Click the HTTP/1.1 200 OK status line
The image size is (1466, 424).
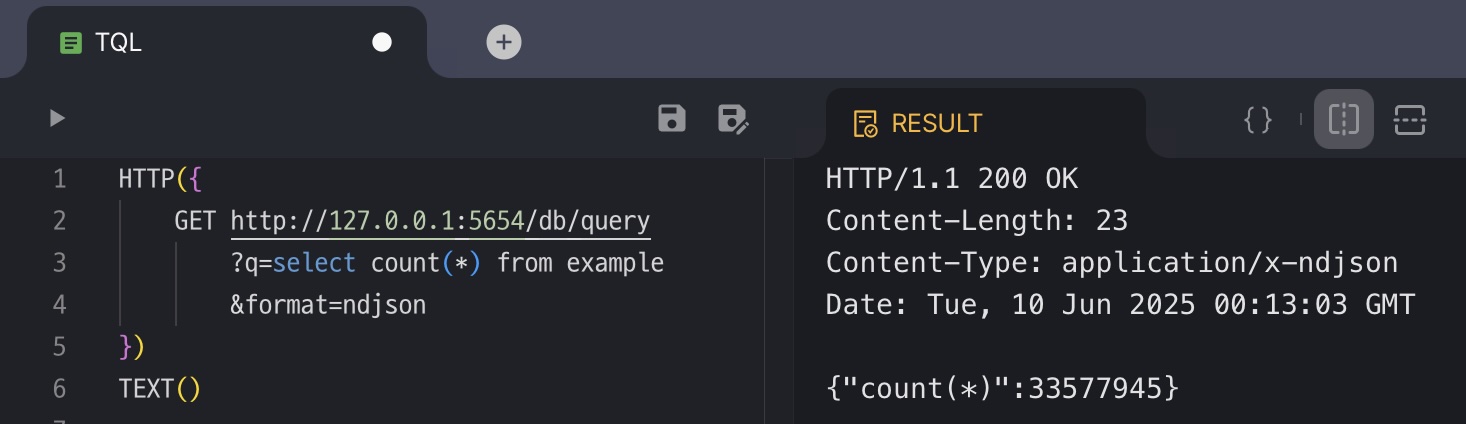[951, 180]
